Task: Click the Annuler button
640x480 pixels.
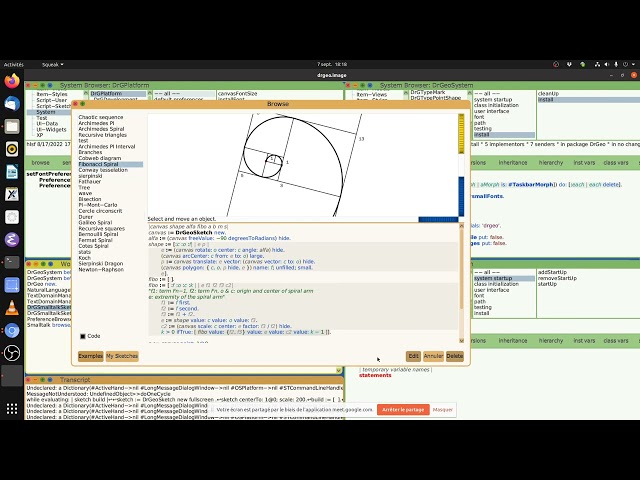Action: coord(433,356)
